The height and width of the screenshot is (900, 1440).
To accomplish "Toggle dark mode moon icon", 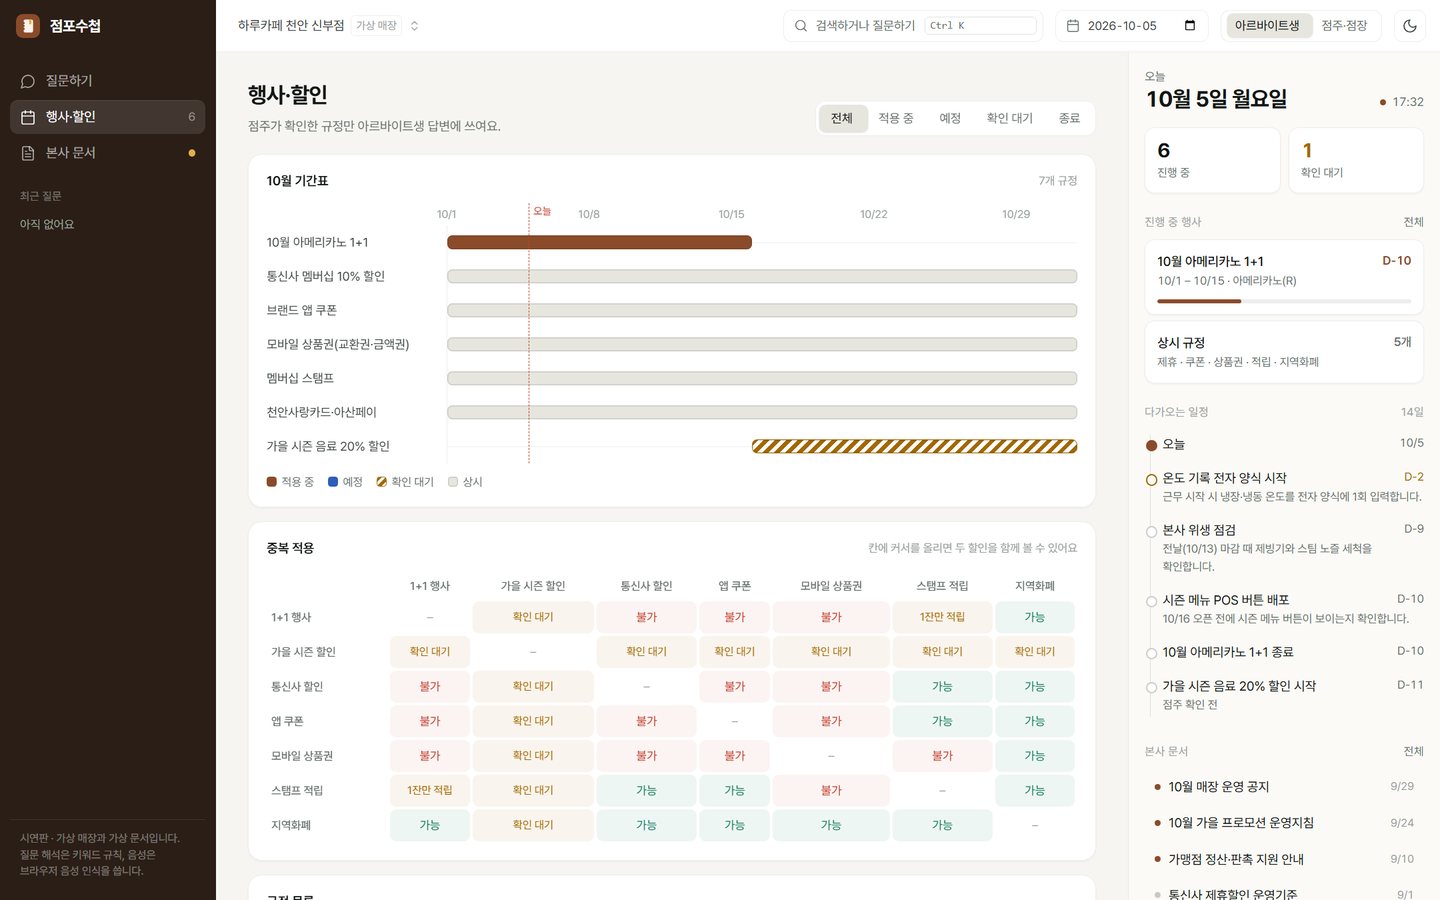I will [x=1410, y=26].
